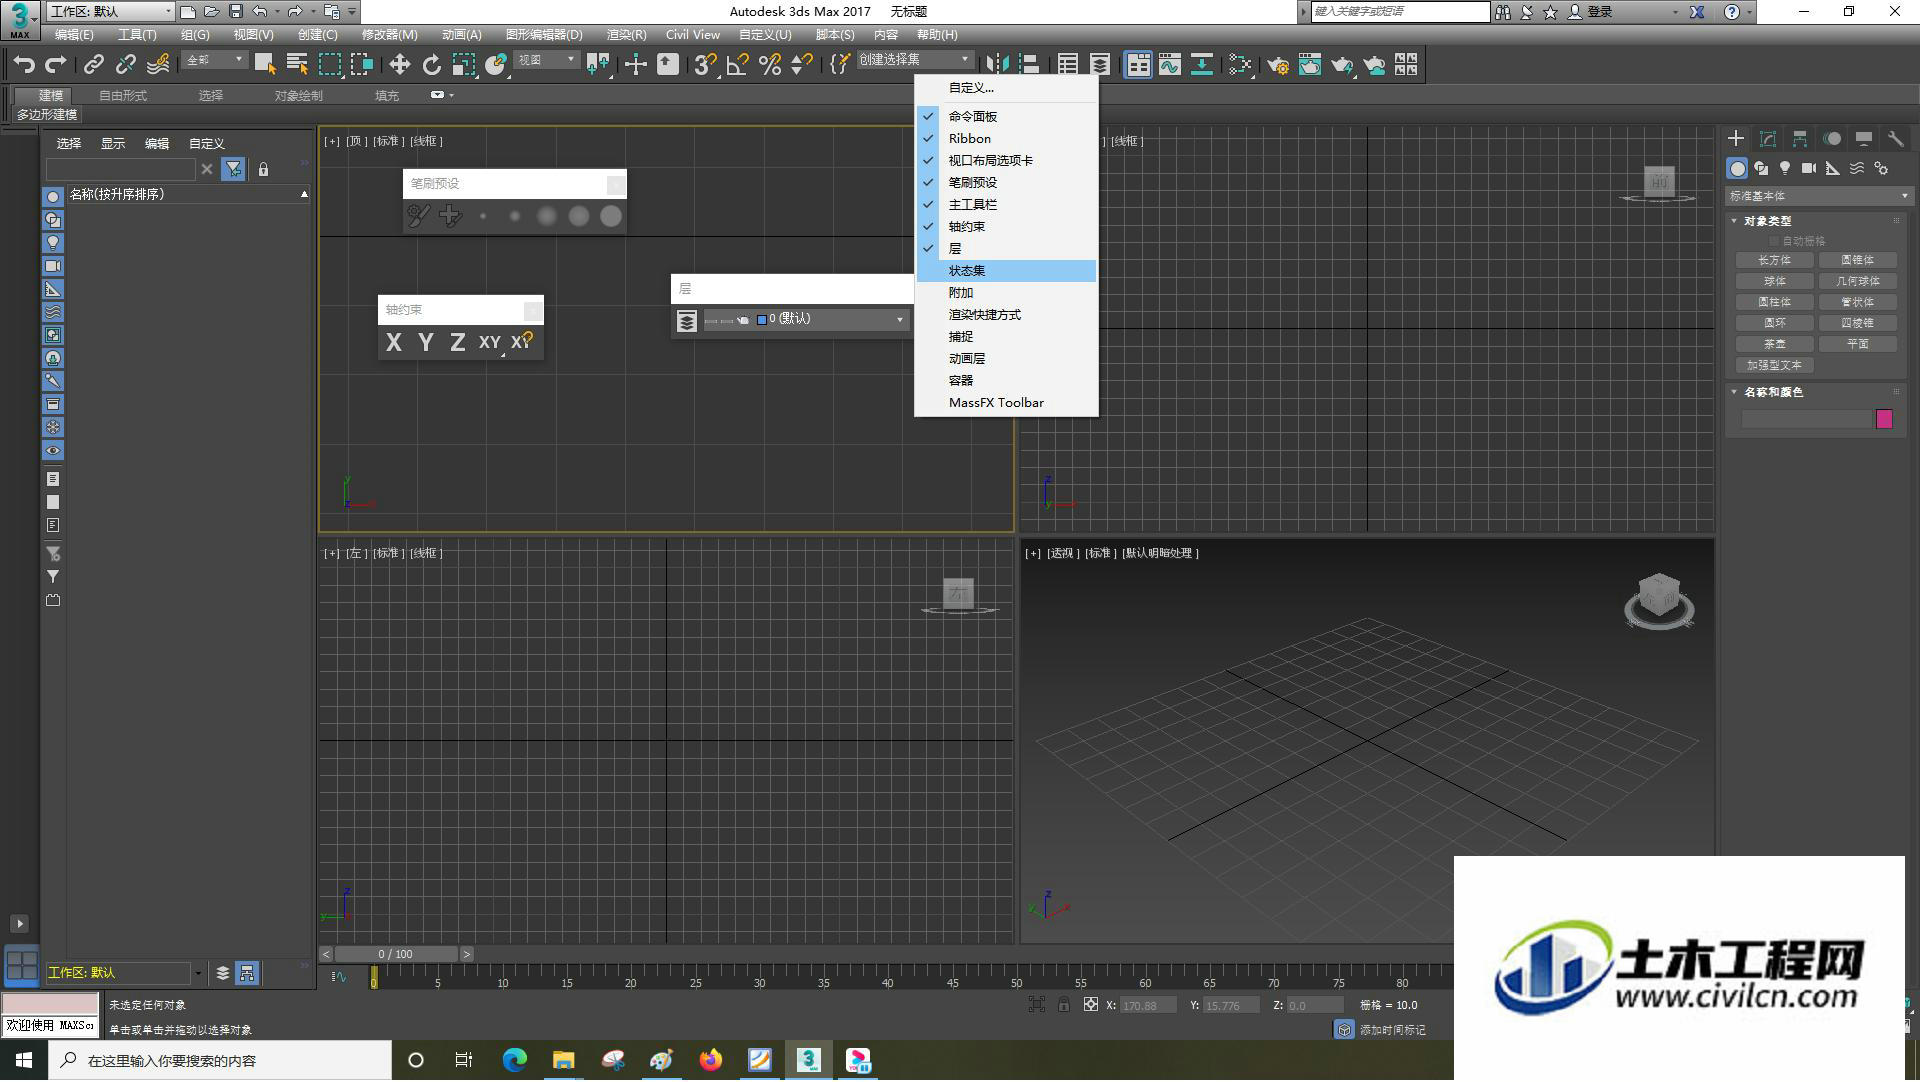Open the 工作区: 默认 dropdown in title bar

(x=110, y=11)
